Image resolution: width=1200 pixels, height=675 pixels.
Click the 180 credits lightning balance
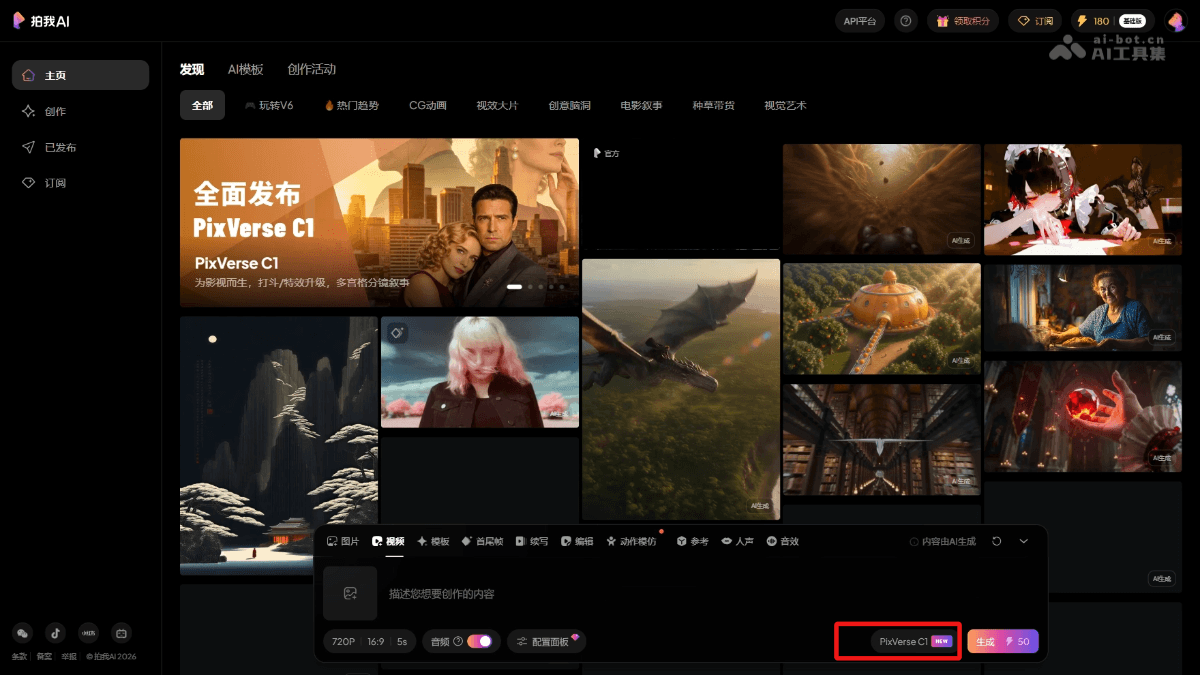click(1093, 21)
